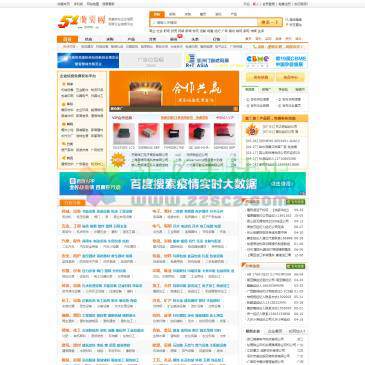Click the sun-shaped badge icon in right news panel

(x=252, y=130)
